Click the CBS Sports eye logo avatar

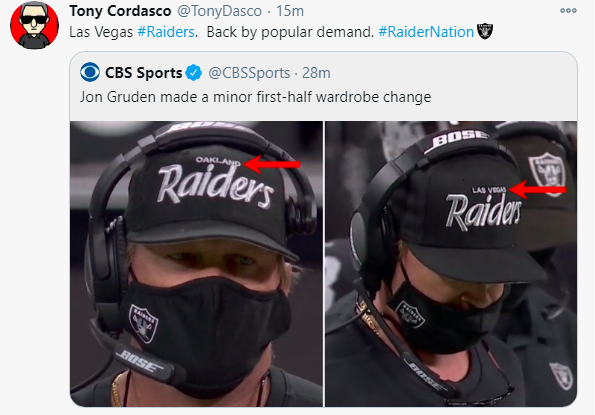click(90, 72)
